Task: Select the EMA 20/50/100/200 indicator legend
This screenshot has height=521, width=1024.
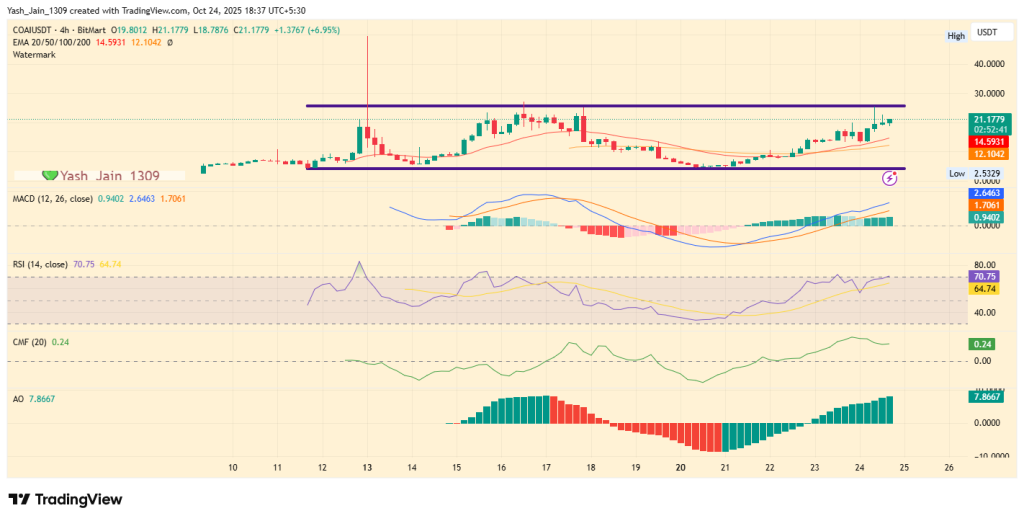Action: point(50,43)
